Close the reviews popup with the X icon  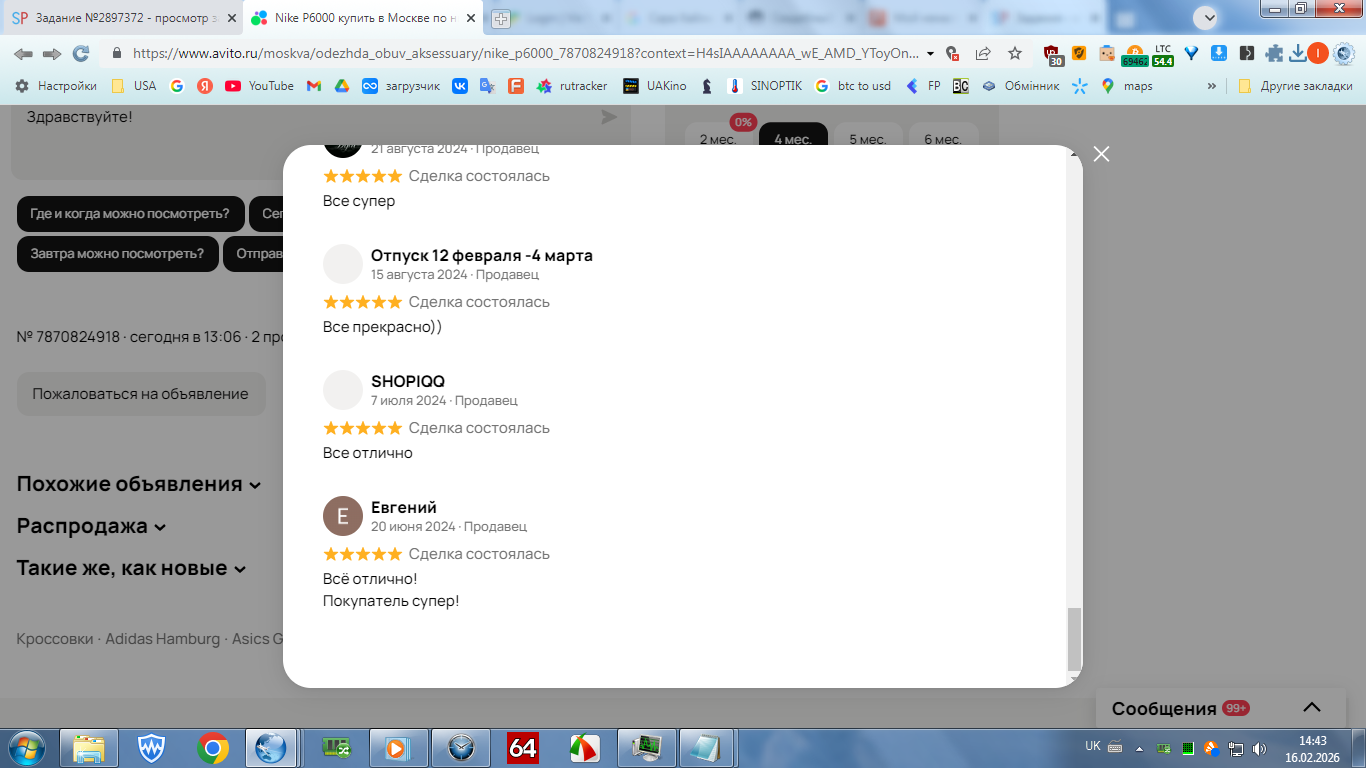[1101, 154]
